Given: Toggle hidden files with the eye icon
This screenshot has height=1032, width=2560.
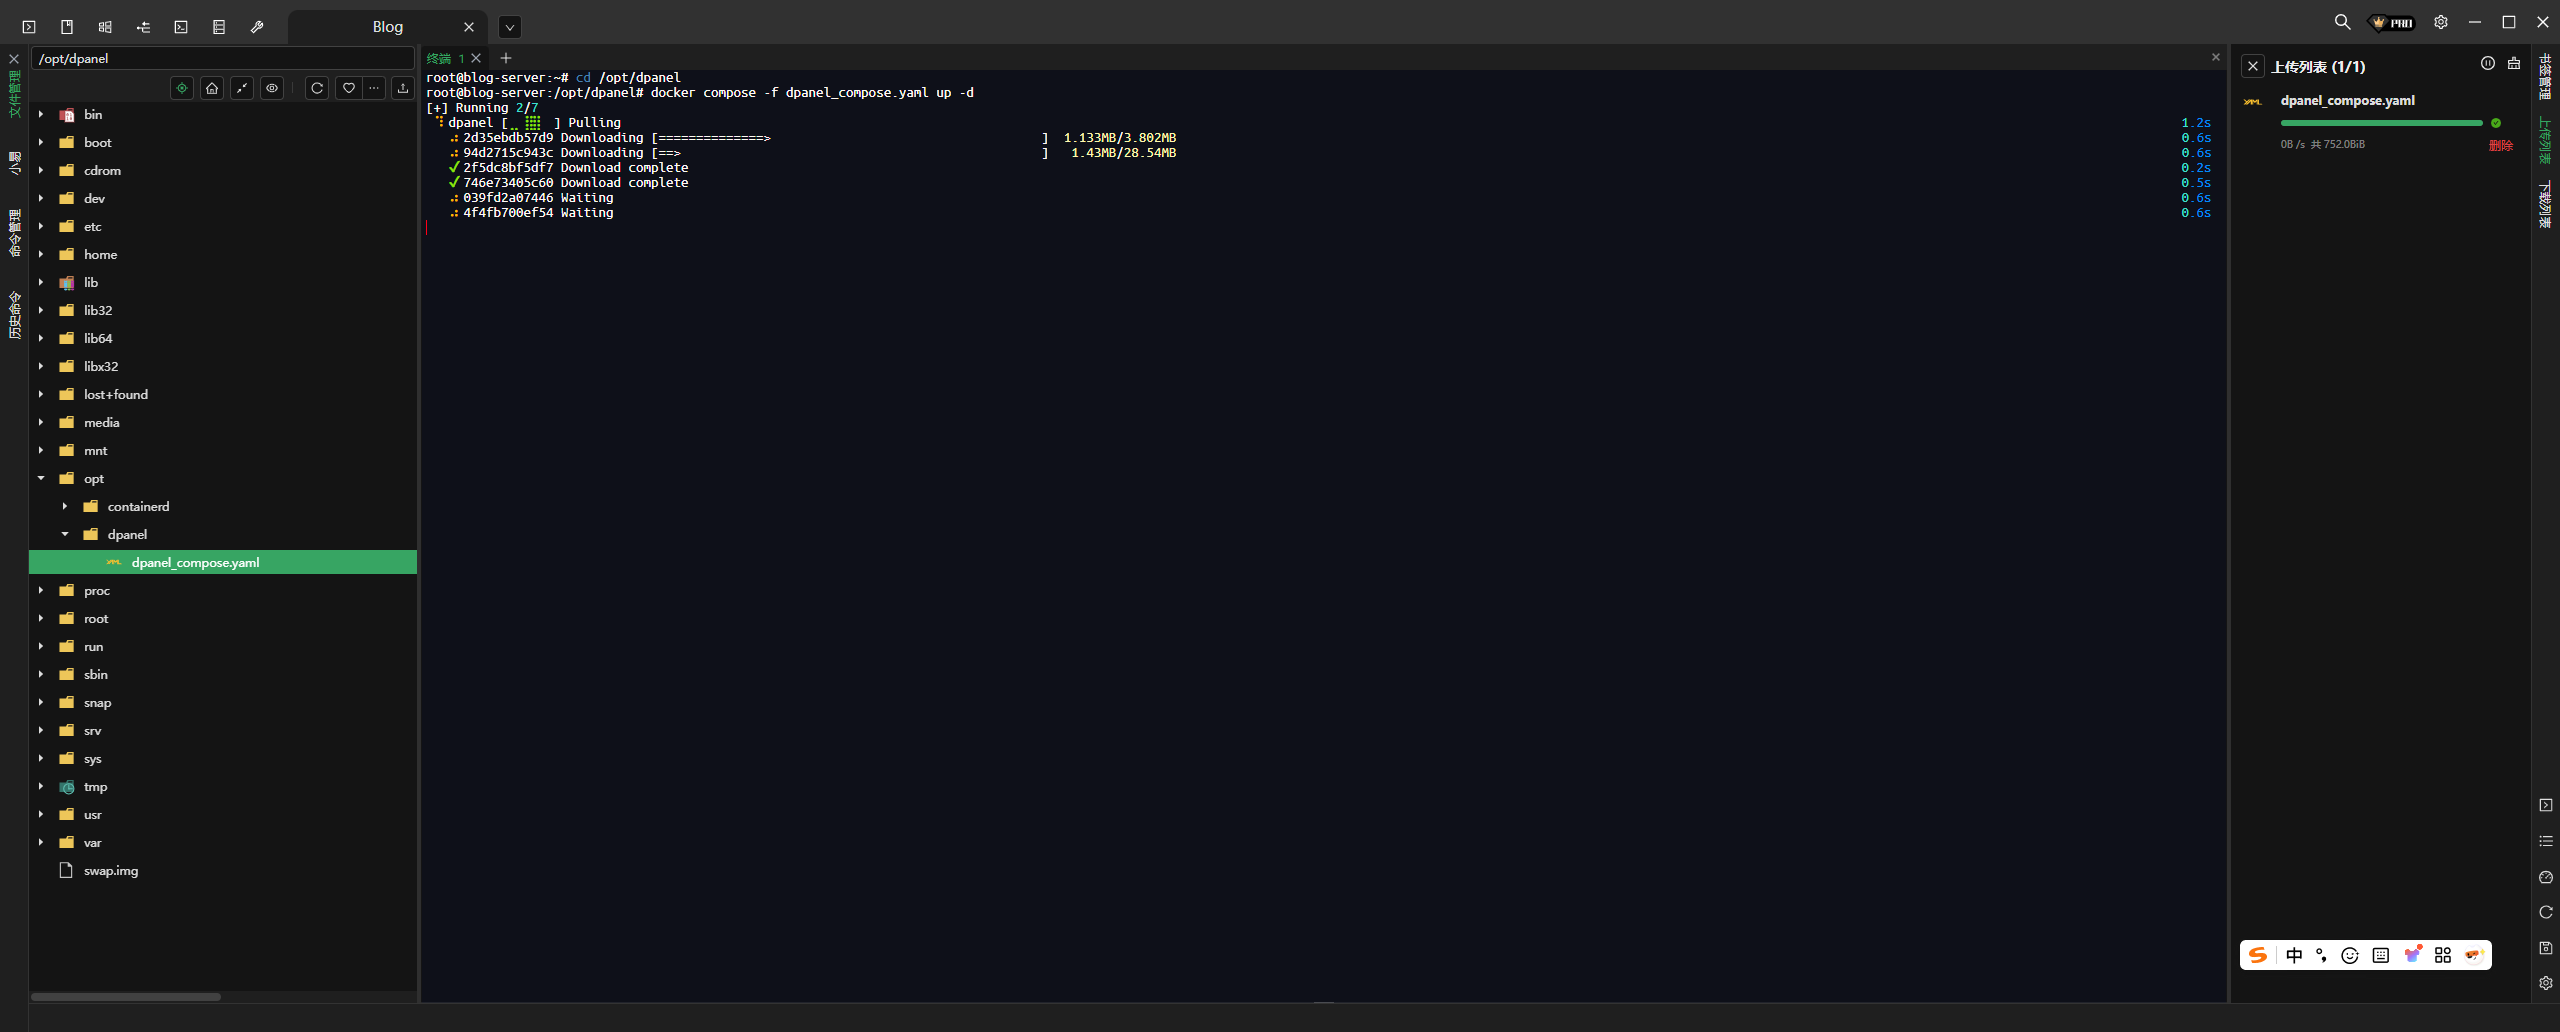Looking at the screenshot, I should pyautogui.click(x=272, y=88).
